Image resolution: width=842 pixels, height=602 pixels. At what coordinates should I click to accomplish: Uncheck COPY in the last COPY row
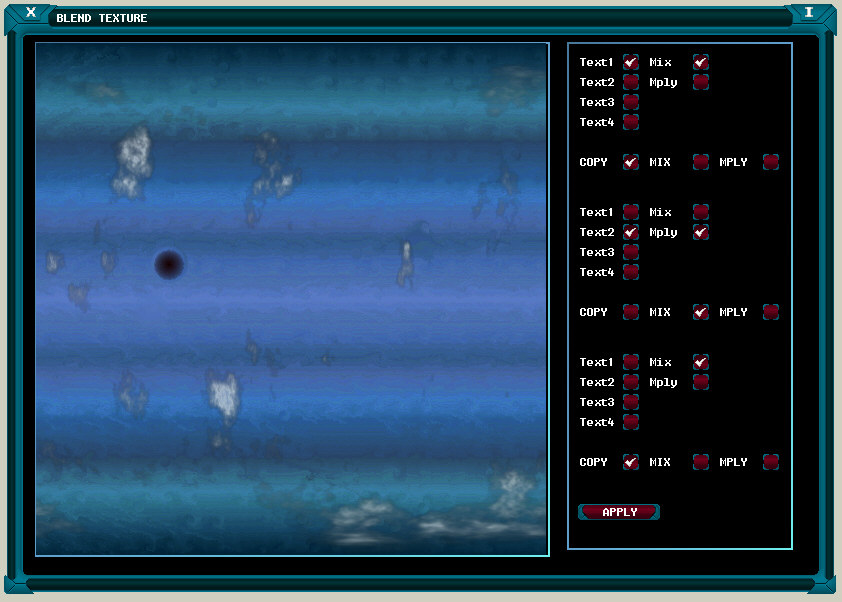(x=631, y=462)
